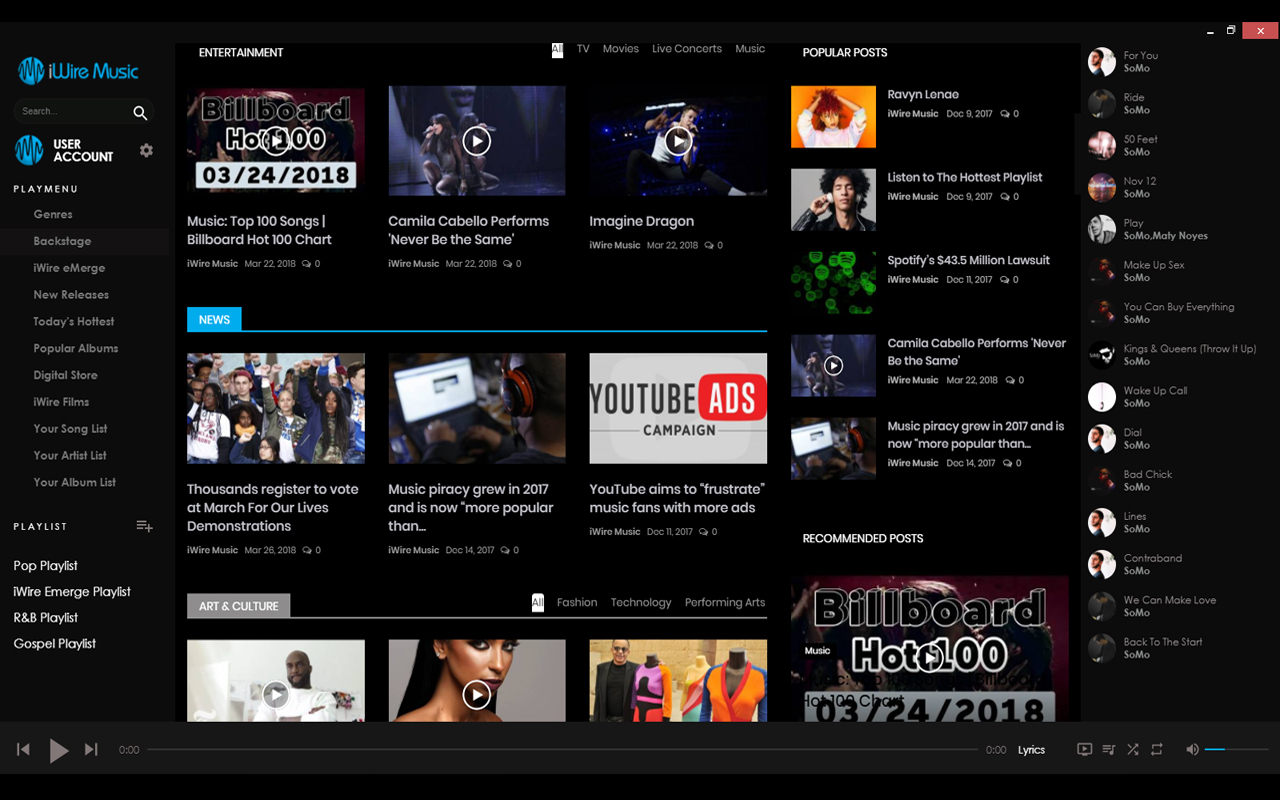
Task: Toggle repeat mode
Action: coord(1157,749)
